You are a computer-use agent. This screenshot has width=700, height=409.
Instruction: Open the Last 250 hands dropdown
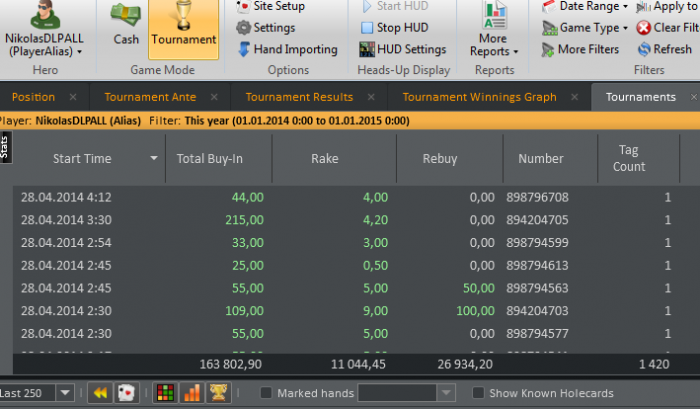point(65,393)
